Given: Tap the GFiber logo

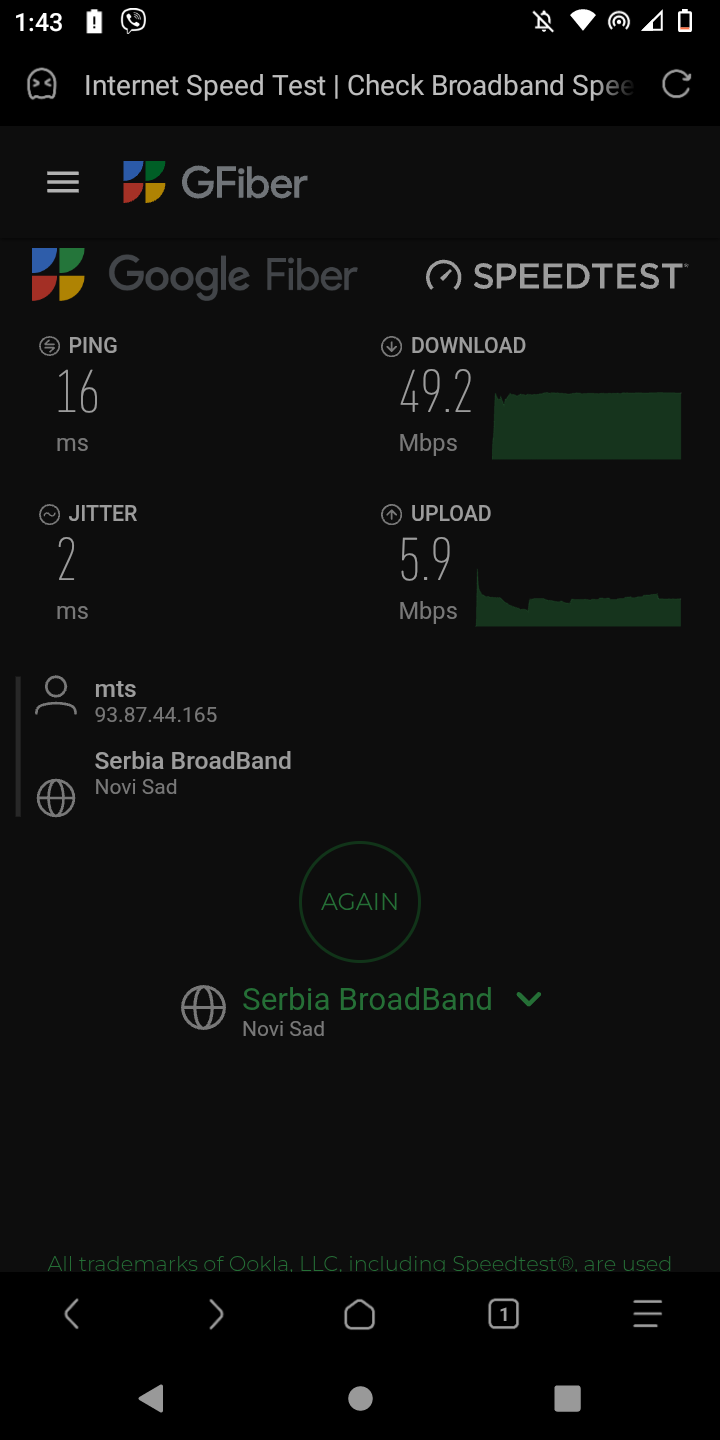Looking at the screenshot, I should tap(215, 182).
